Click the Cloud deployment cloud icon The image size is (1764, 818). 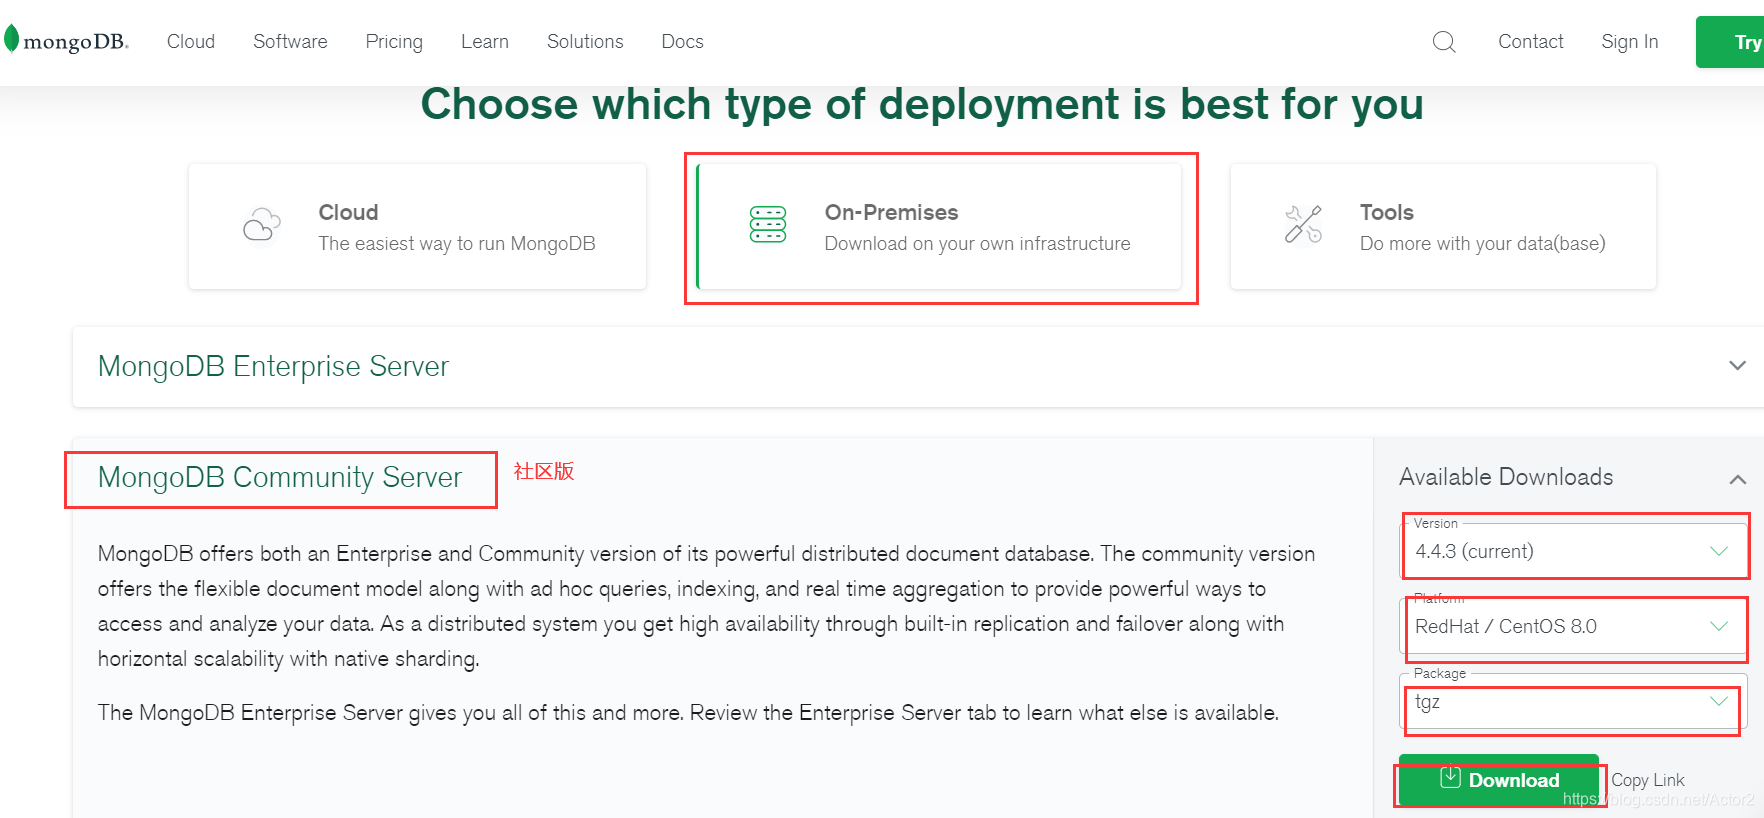tap(262, 225)
